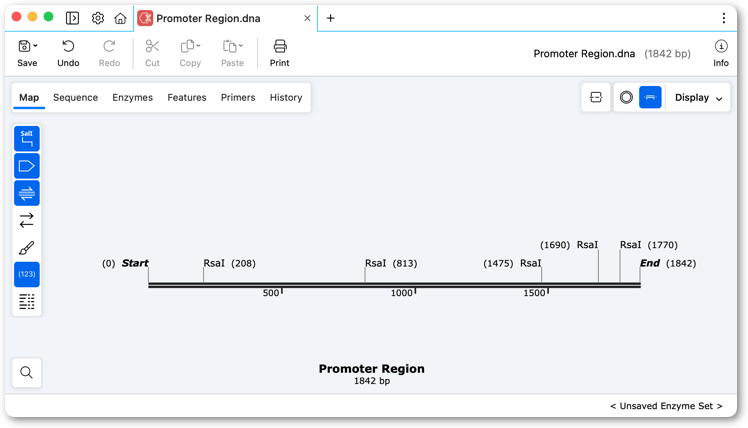Open the Save dropdown arrow
The height and width of the screenshot is (428, 748).
[35, 46]
